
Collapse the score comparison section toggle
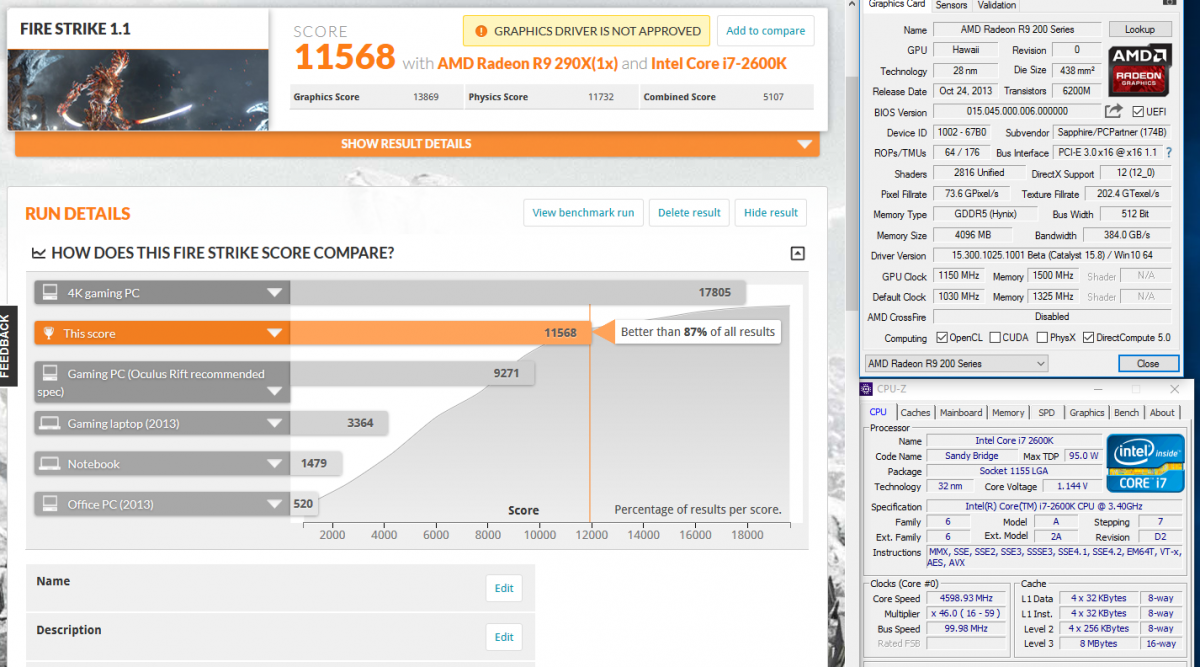click(797, 253)
